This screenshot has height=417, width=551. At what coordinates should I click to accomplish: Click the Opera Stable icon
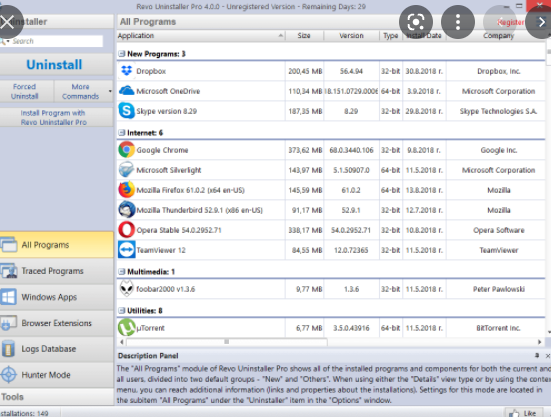coord(126,230)
